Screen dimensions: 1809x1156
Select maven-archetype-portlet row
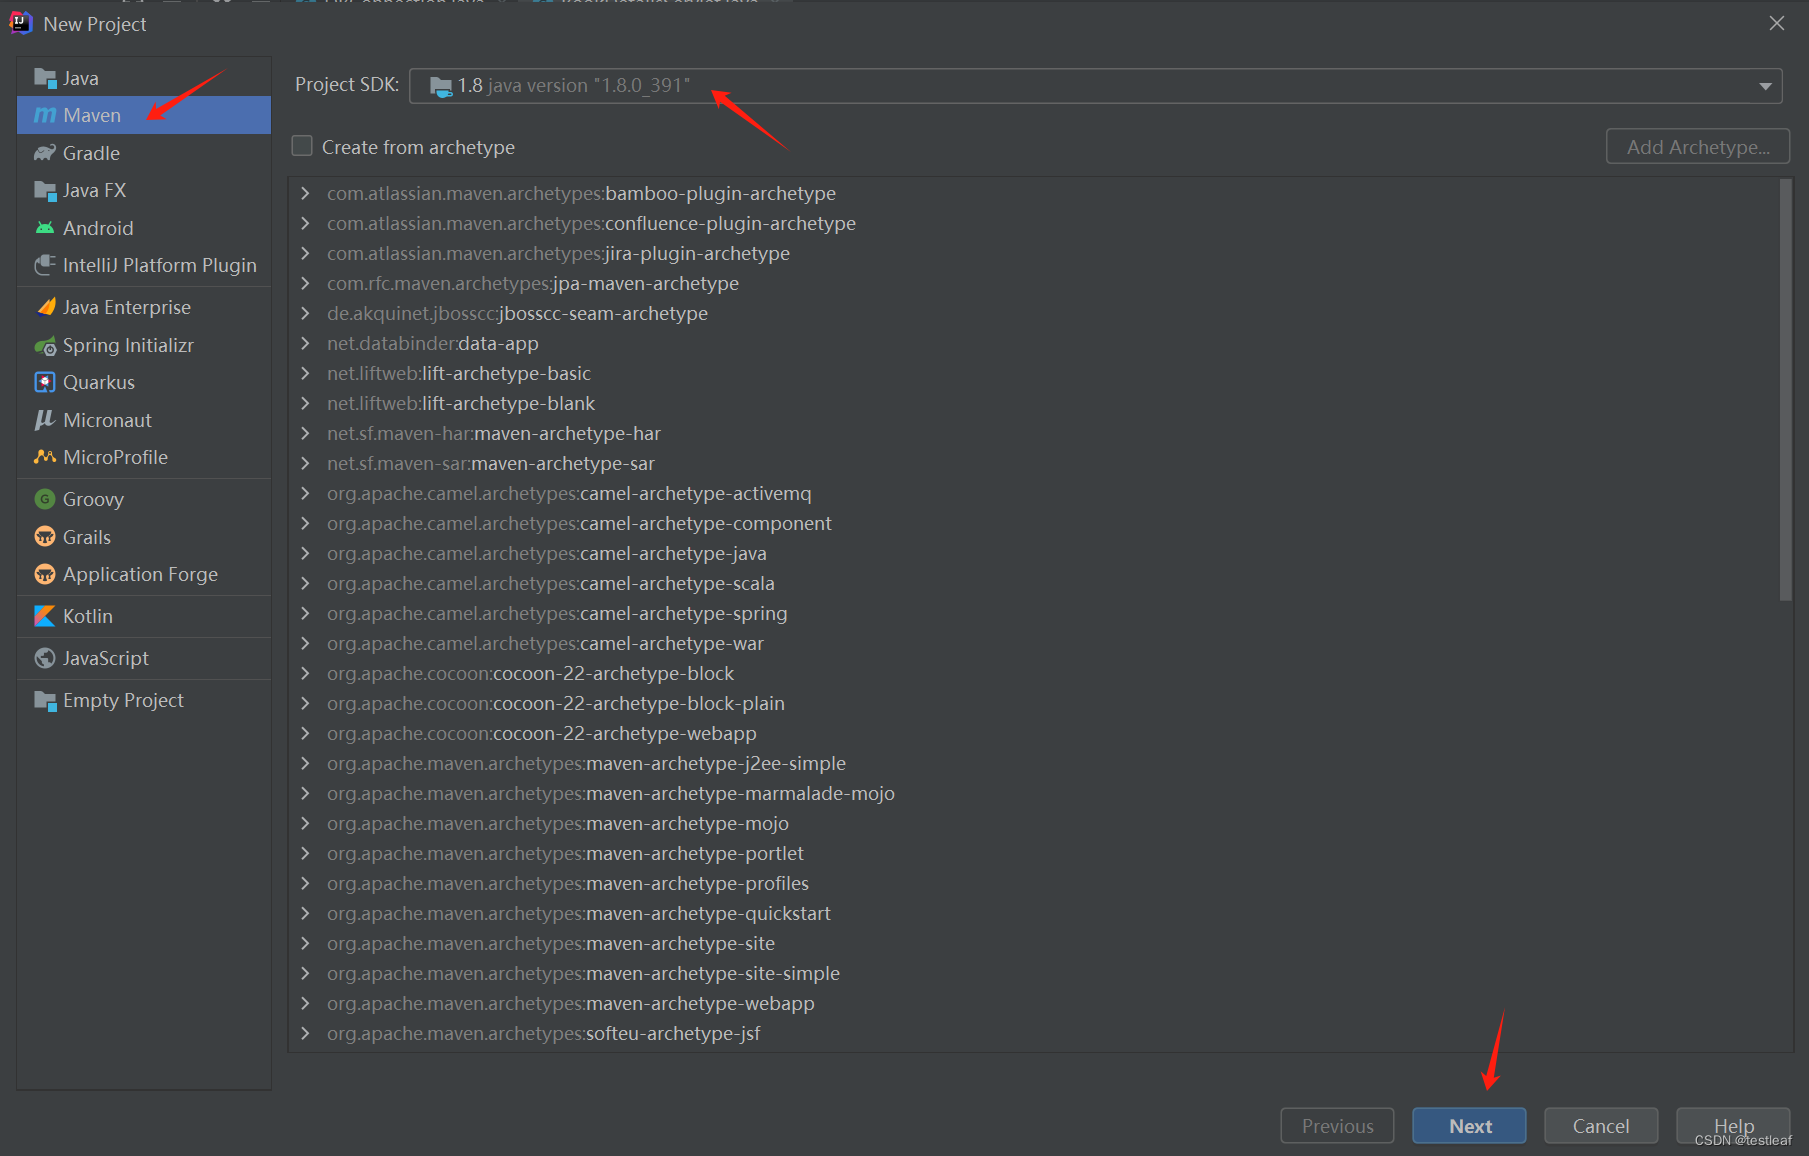1034,853
